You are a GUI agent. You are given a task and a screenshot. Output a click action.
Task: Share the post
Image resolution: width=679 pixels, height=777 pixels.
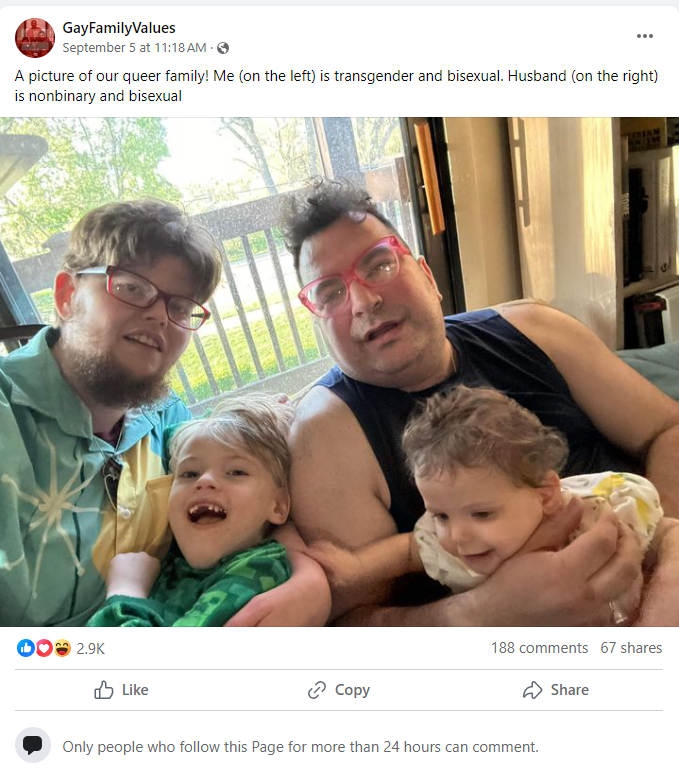point(556,690)
